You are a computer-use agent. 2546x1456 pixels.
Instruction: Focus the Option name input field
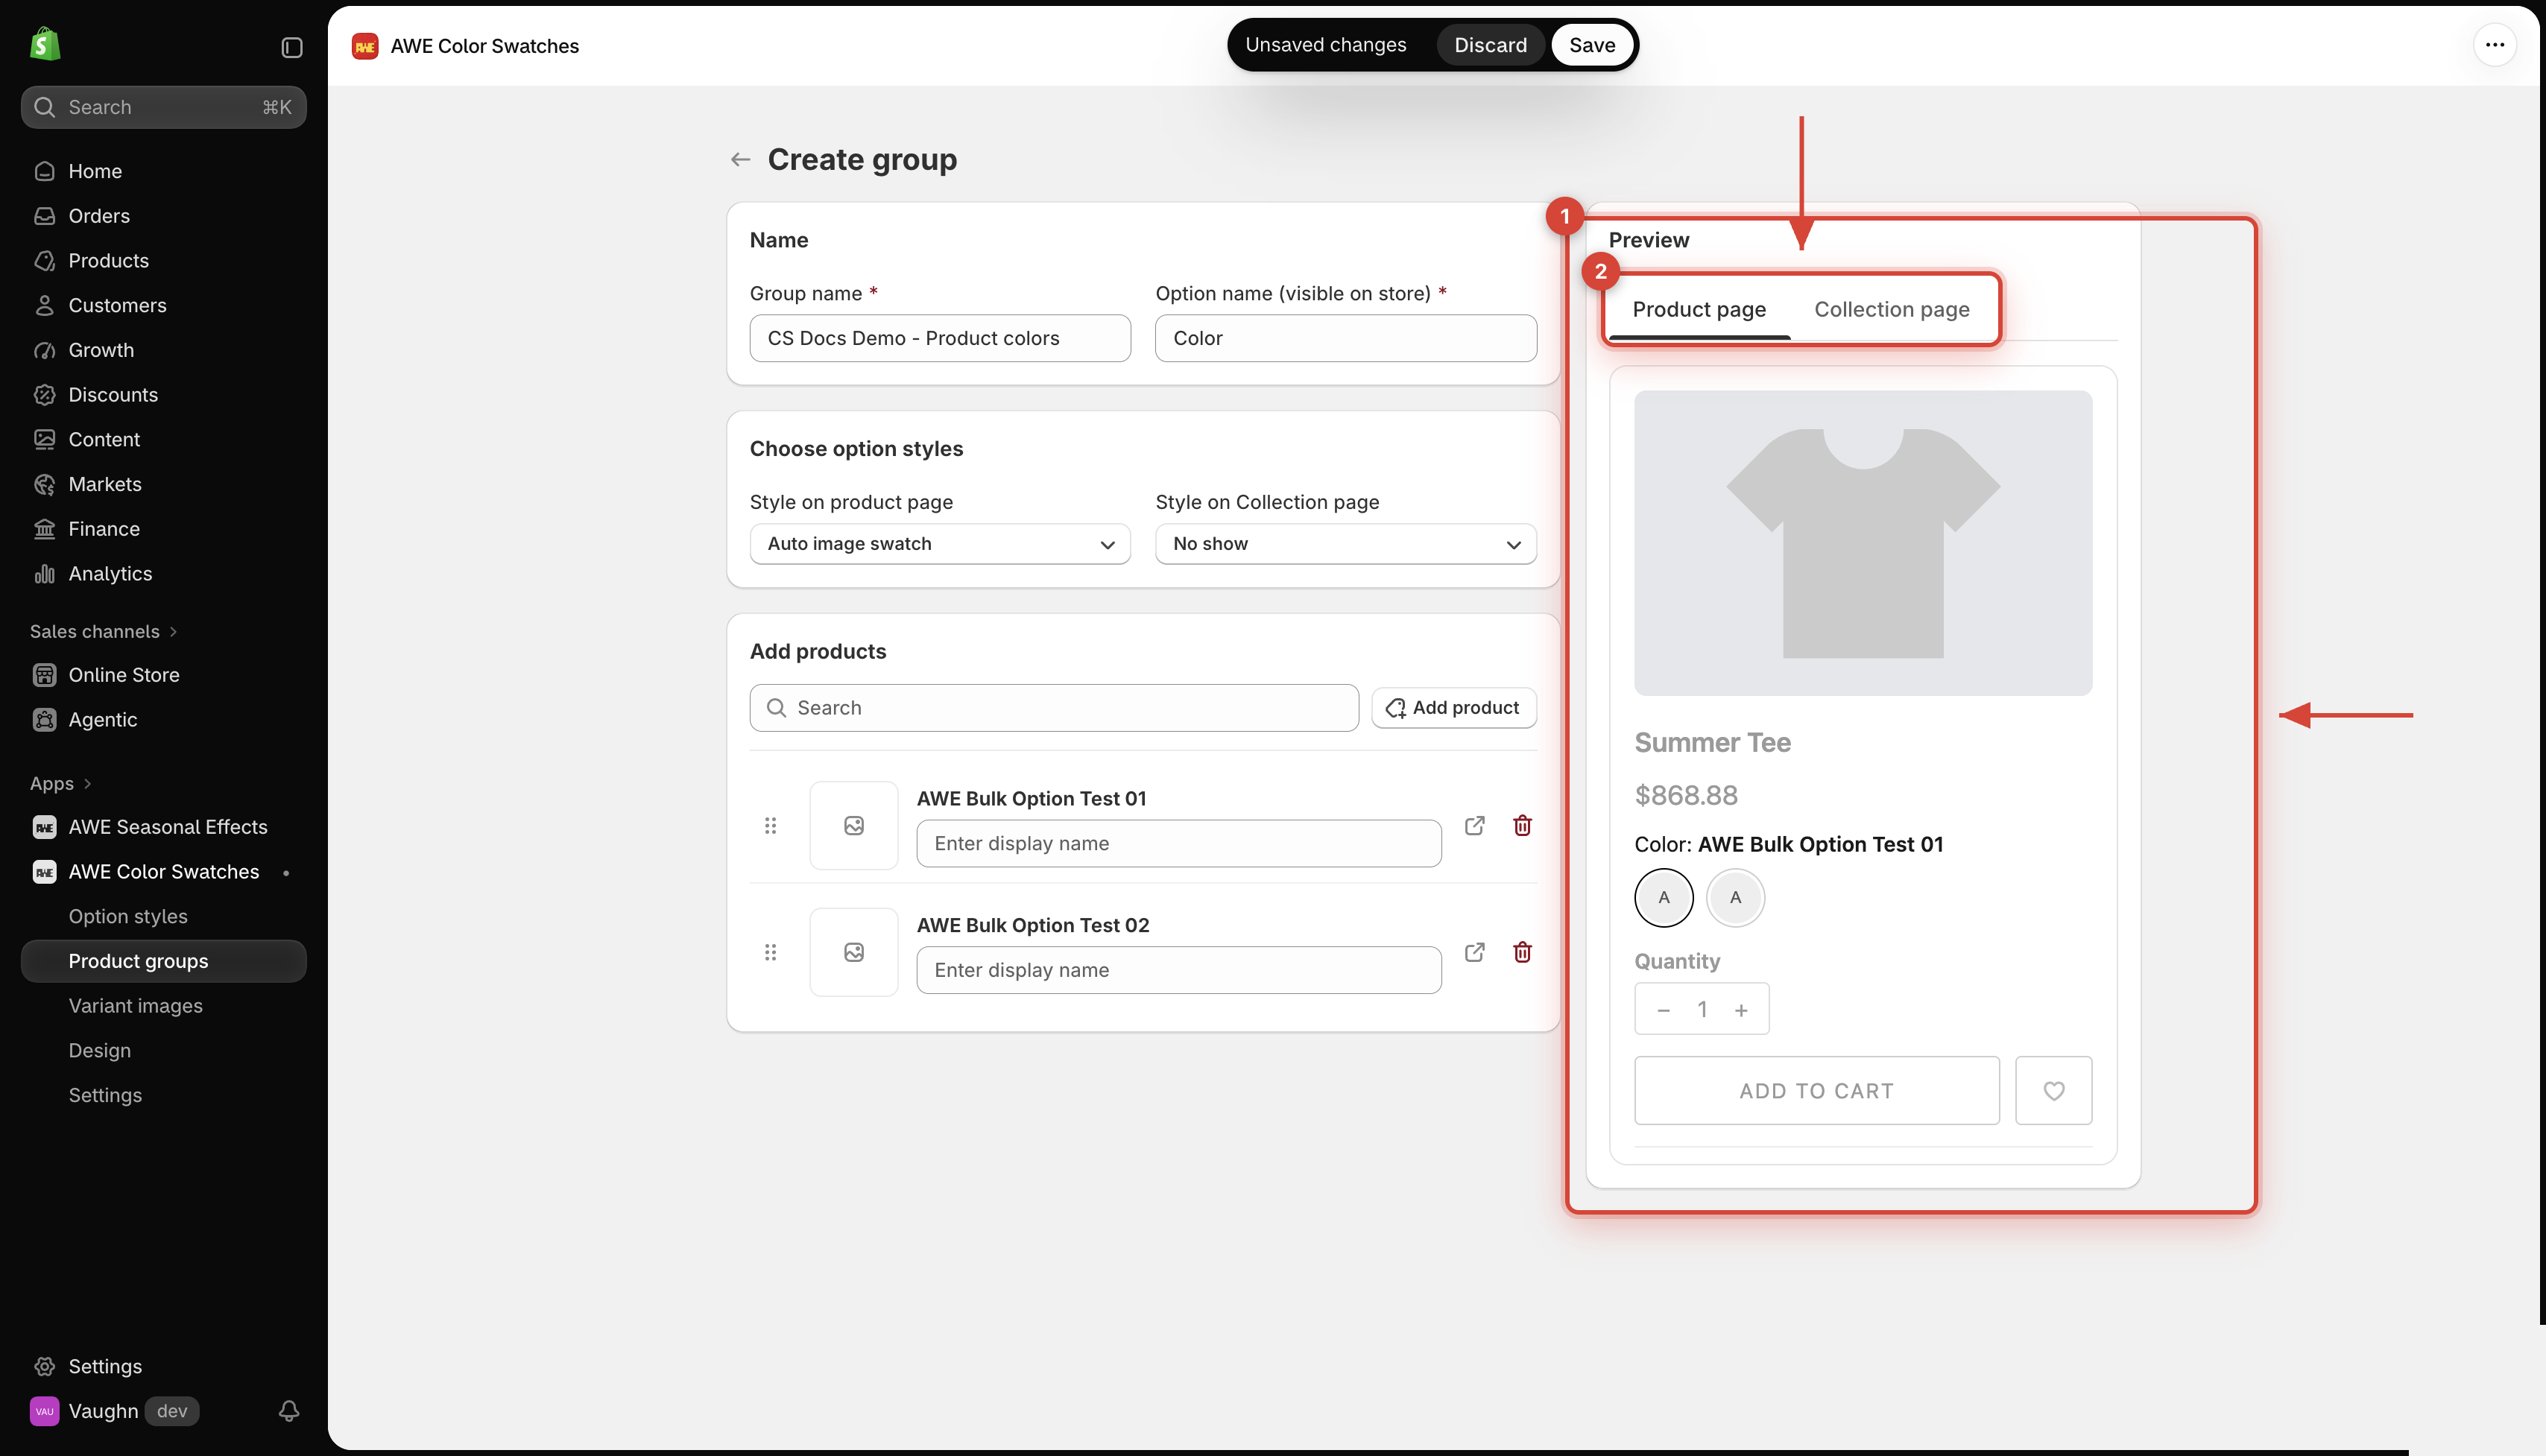[x=1345, y=338]
